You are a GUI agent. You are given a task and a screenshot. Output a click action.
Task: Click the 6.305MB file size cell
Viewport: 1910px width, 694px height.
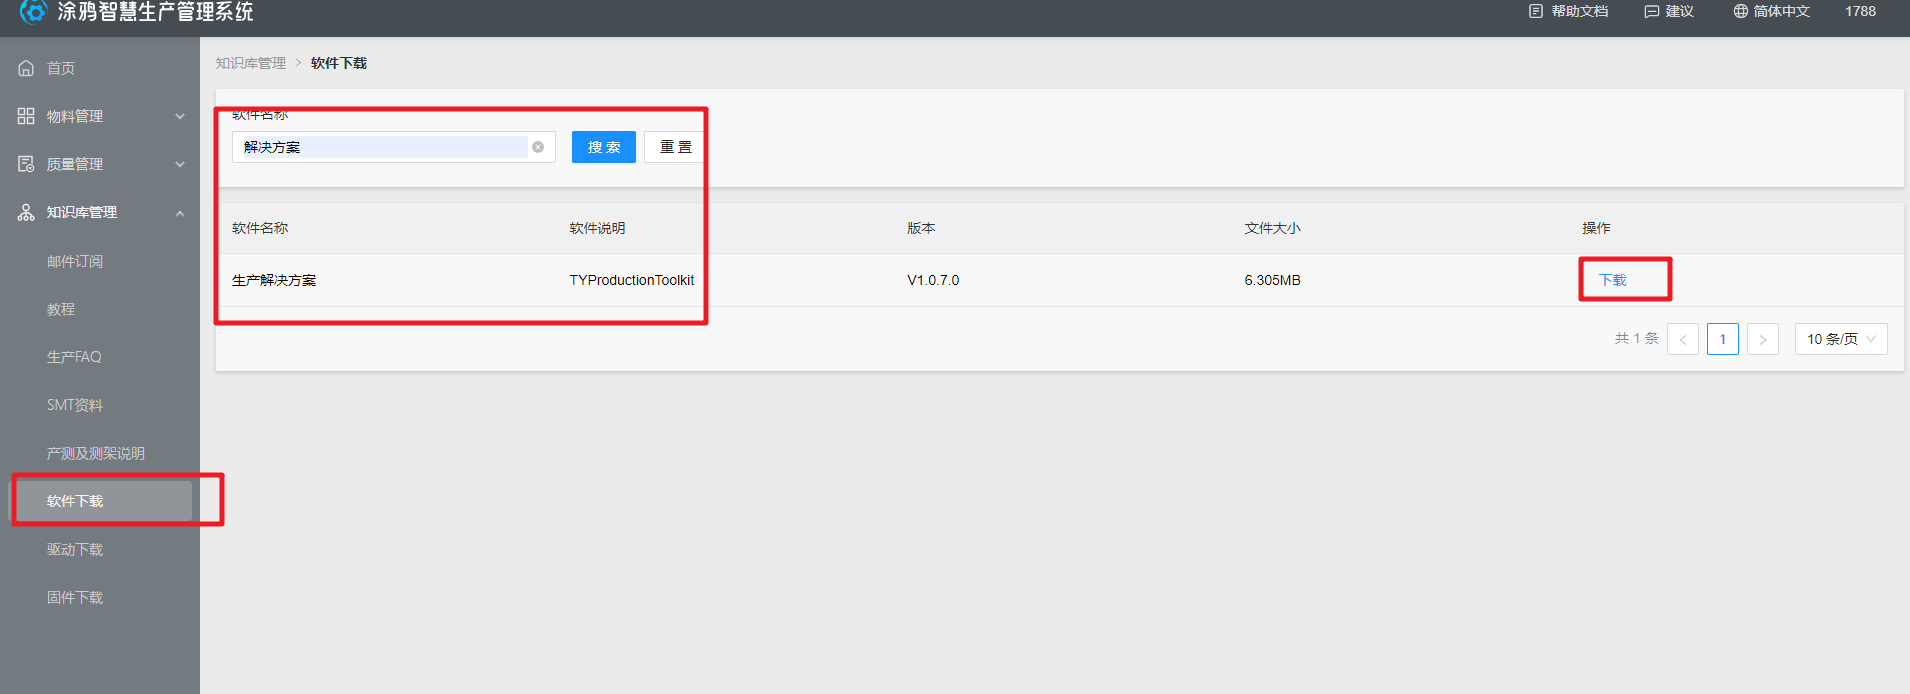1272,280
